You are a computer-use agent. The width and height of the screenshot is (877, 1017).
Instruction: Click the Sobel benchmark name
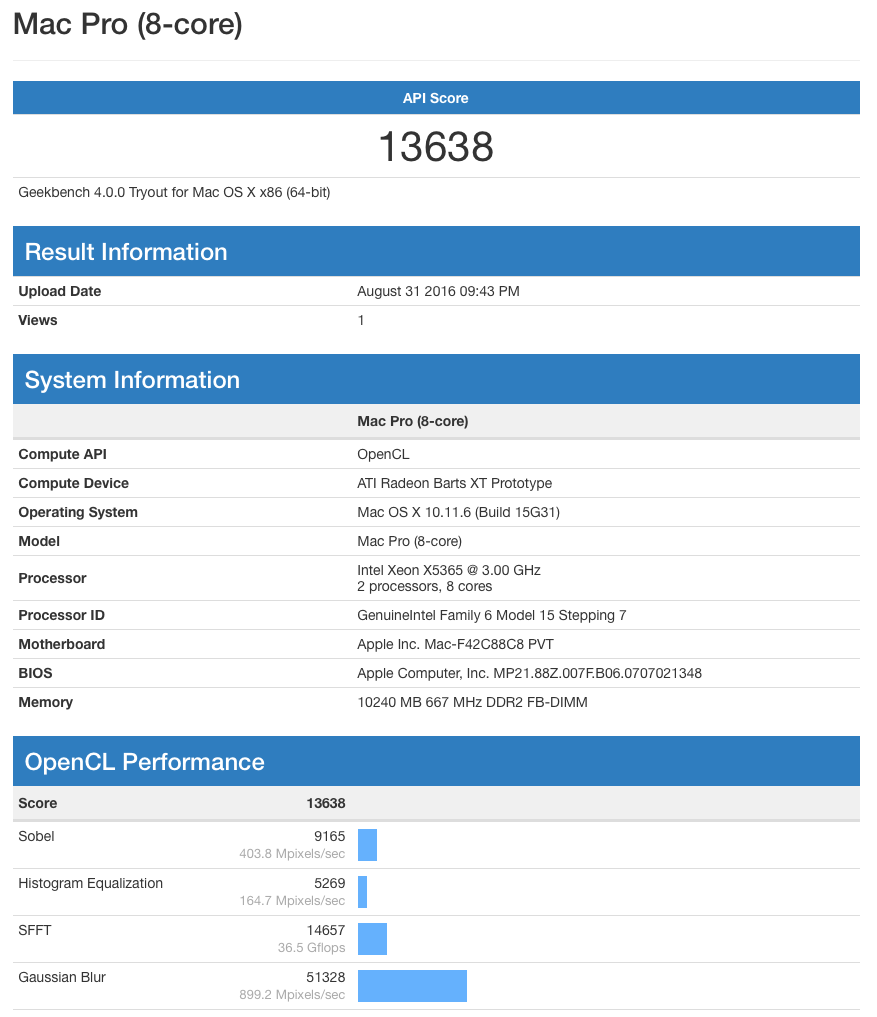coord(36,837)
